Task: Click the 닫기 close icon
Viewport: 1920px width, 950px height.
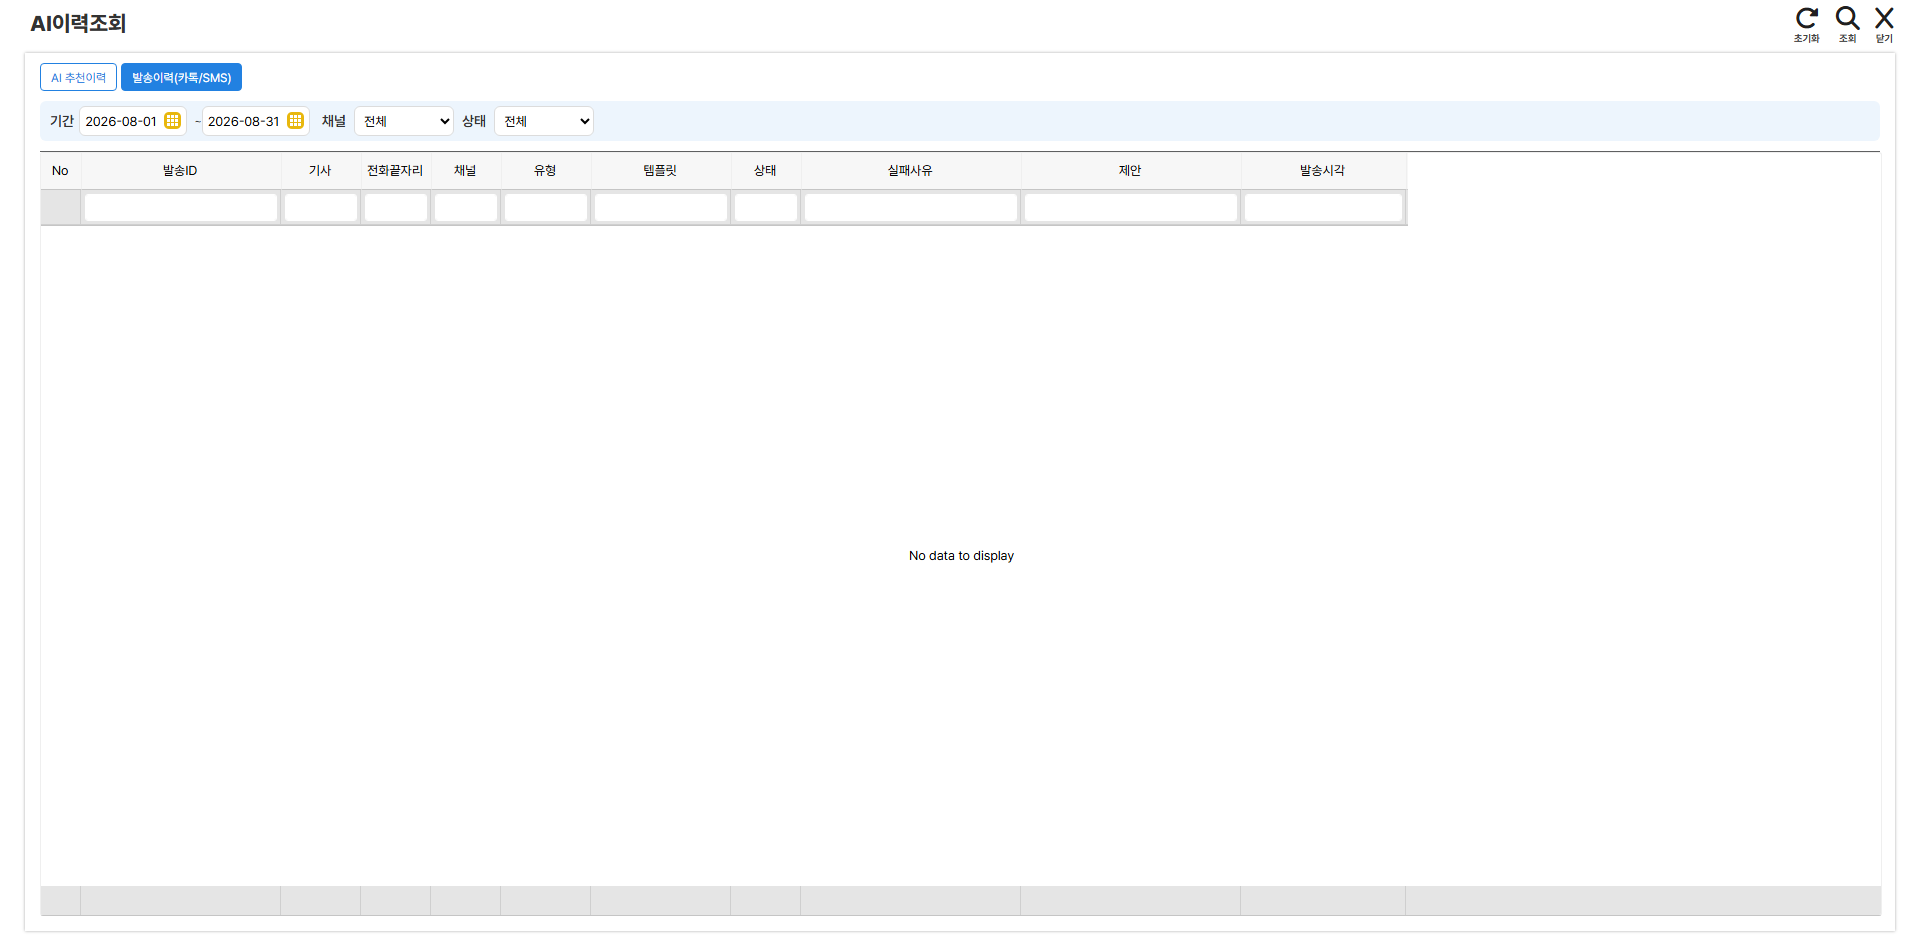Action: (x=1884, y=24)
